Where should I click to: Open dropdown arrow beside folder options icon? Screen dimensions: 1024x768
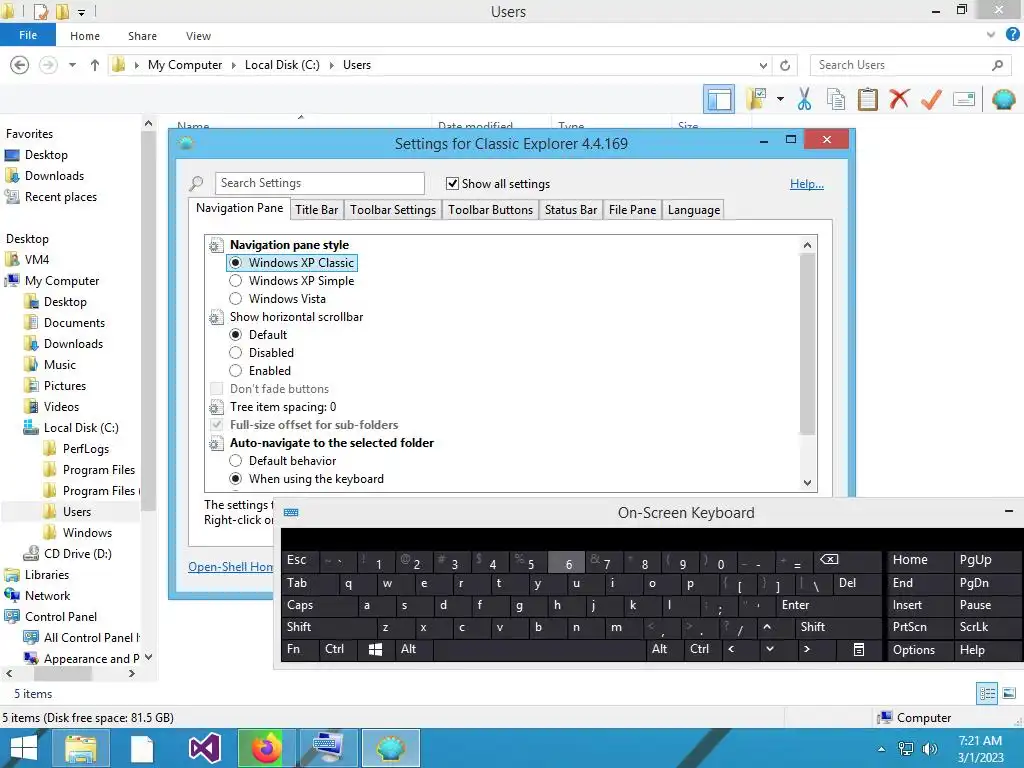pos(780,99)
